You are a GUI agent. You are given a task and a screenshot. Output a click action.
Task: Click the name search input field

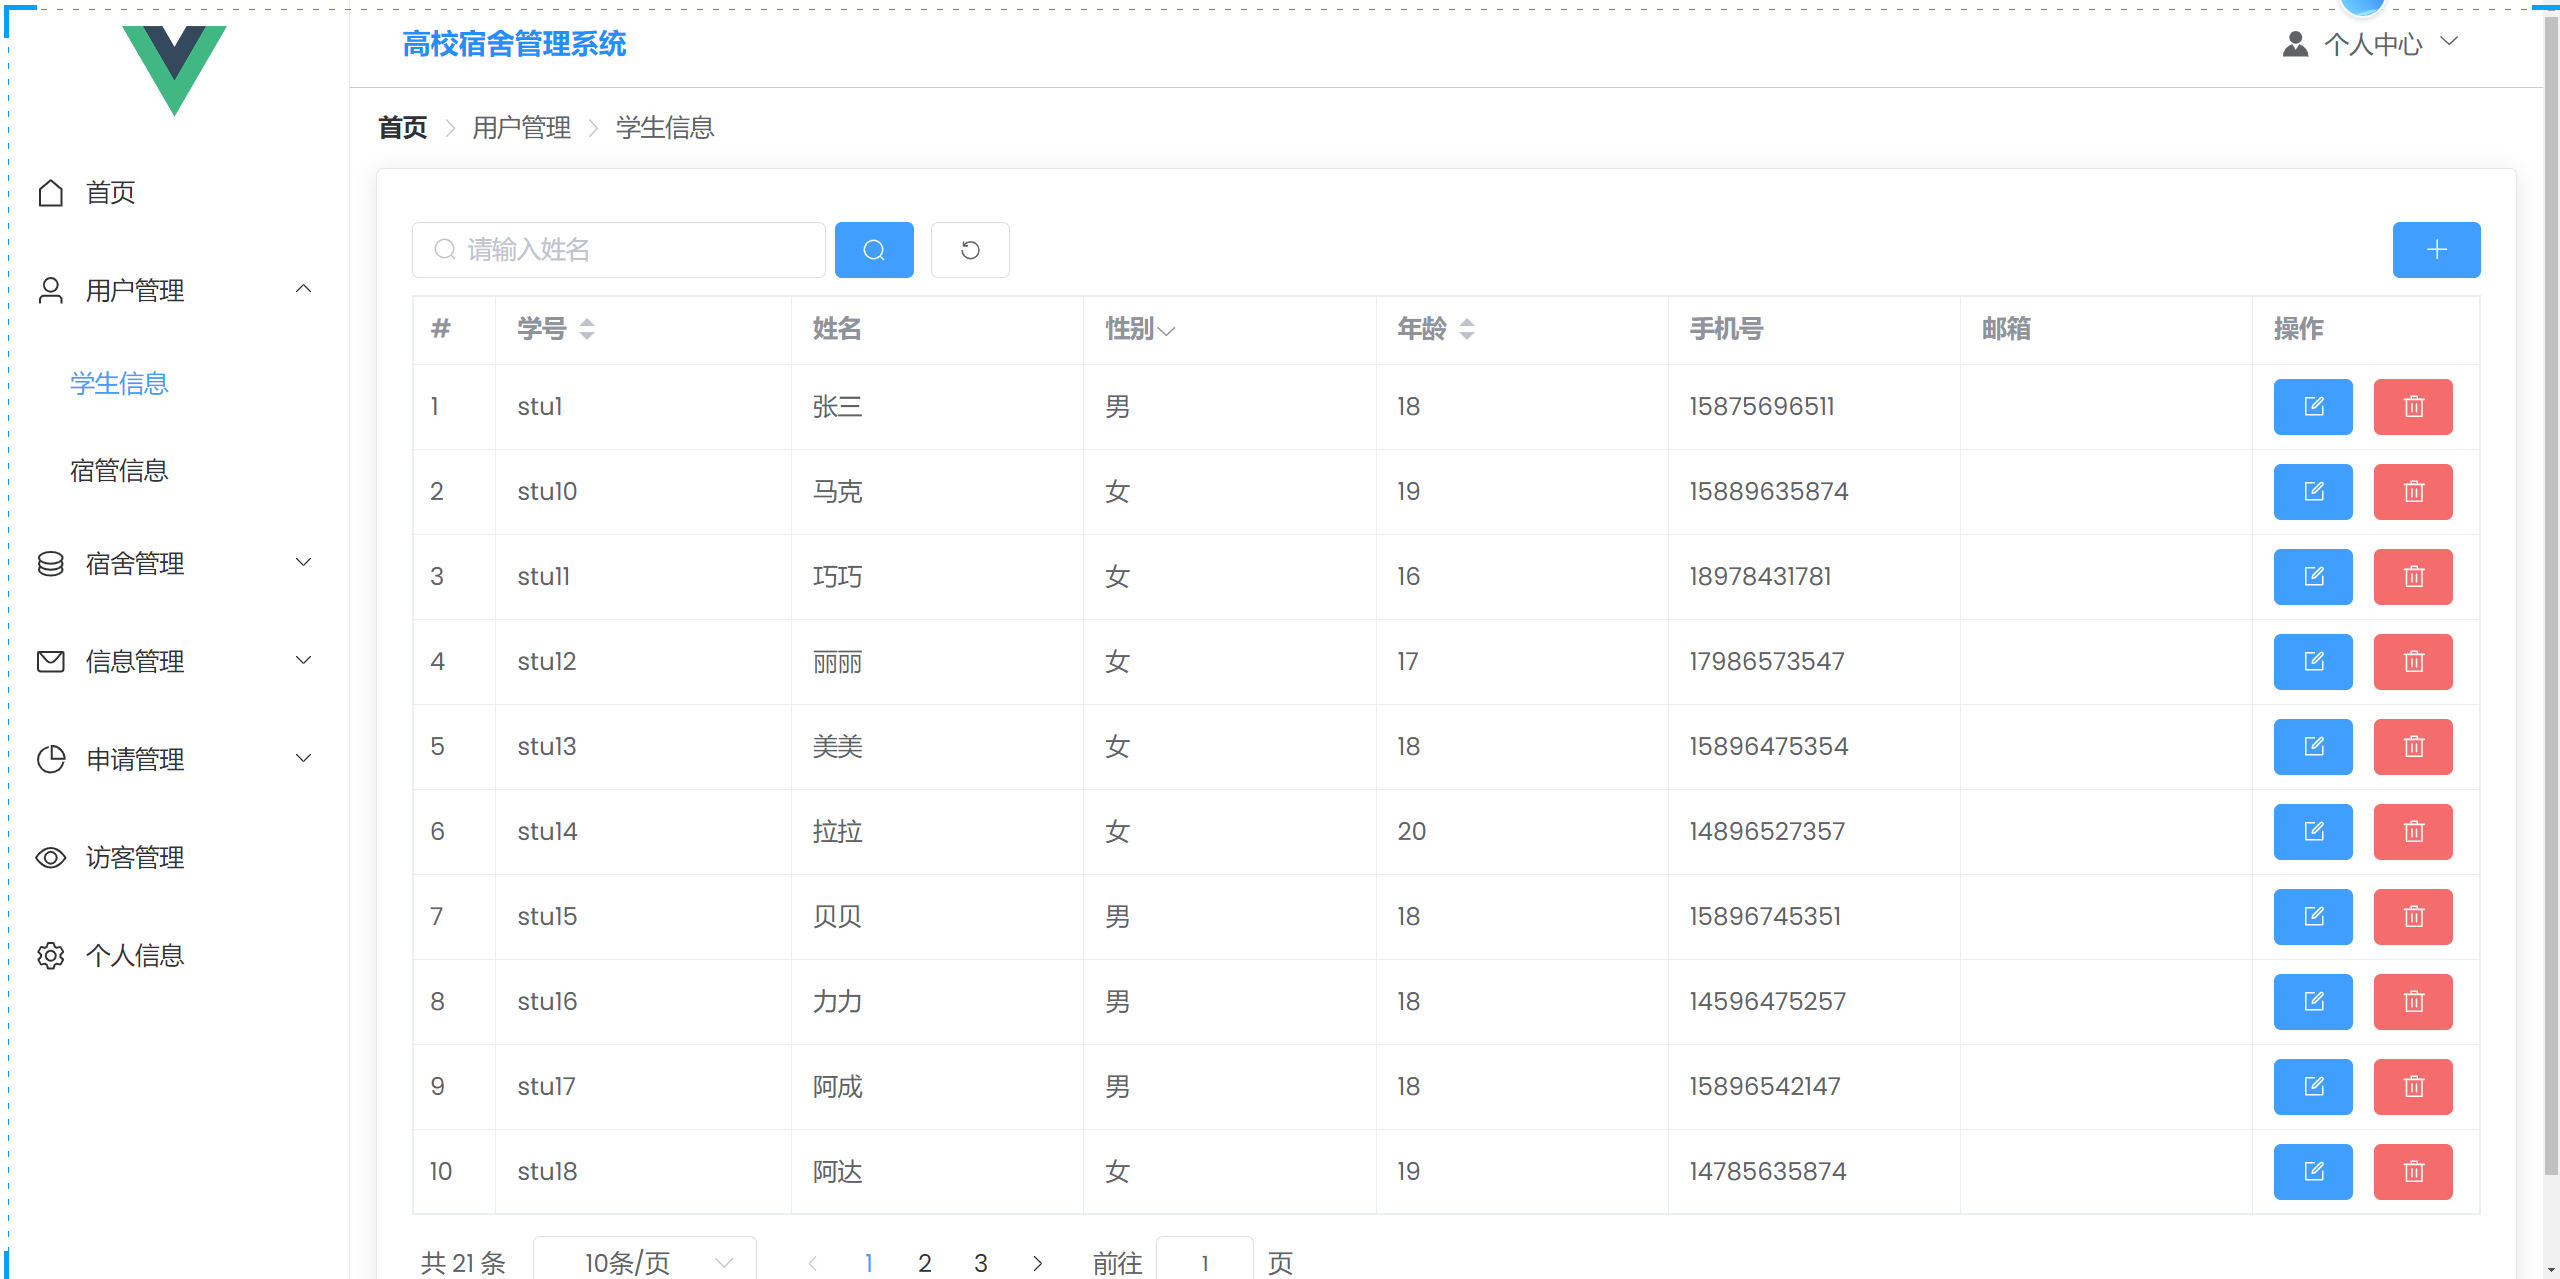click(620, 250)
